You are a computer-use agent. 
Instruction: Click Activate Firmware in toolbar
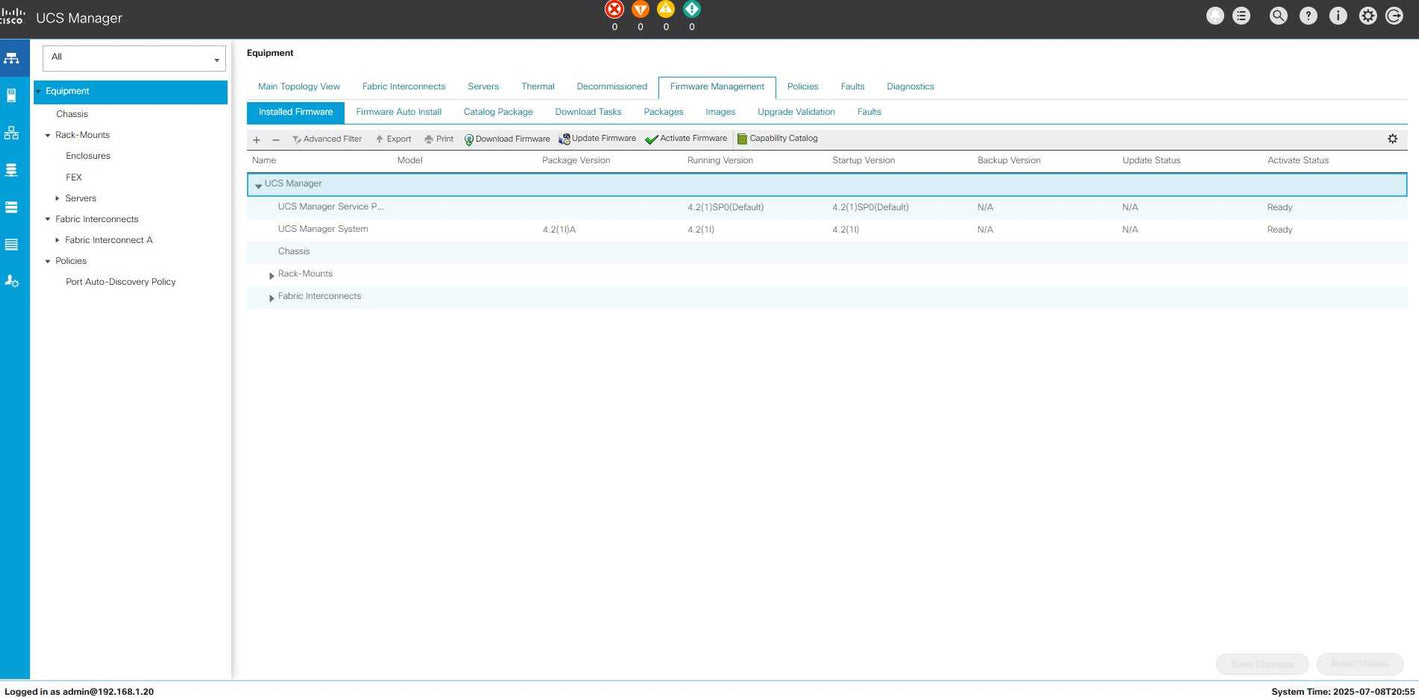[x=686, y=139]
